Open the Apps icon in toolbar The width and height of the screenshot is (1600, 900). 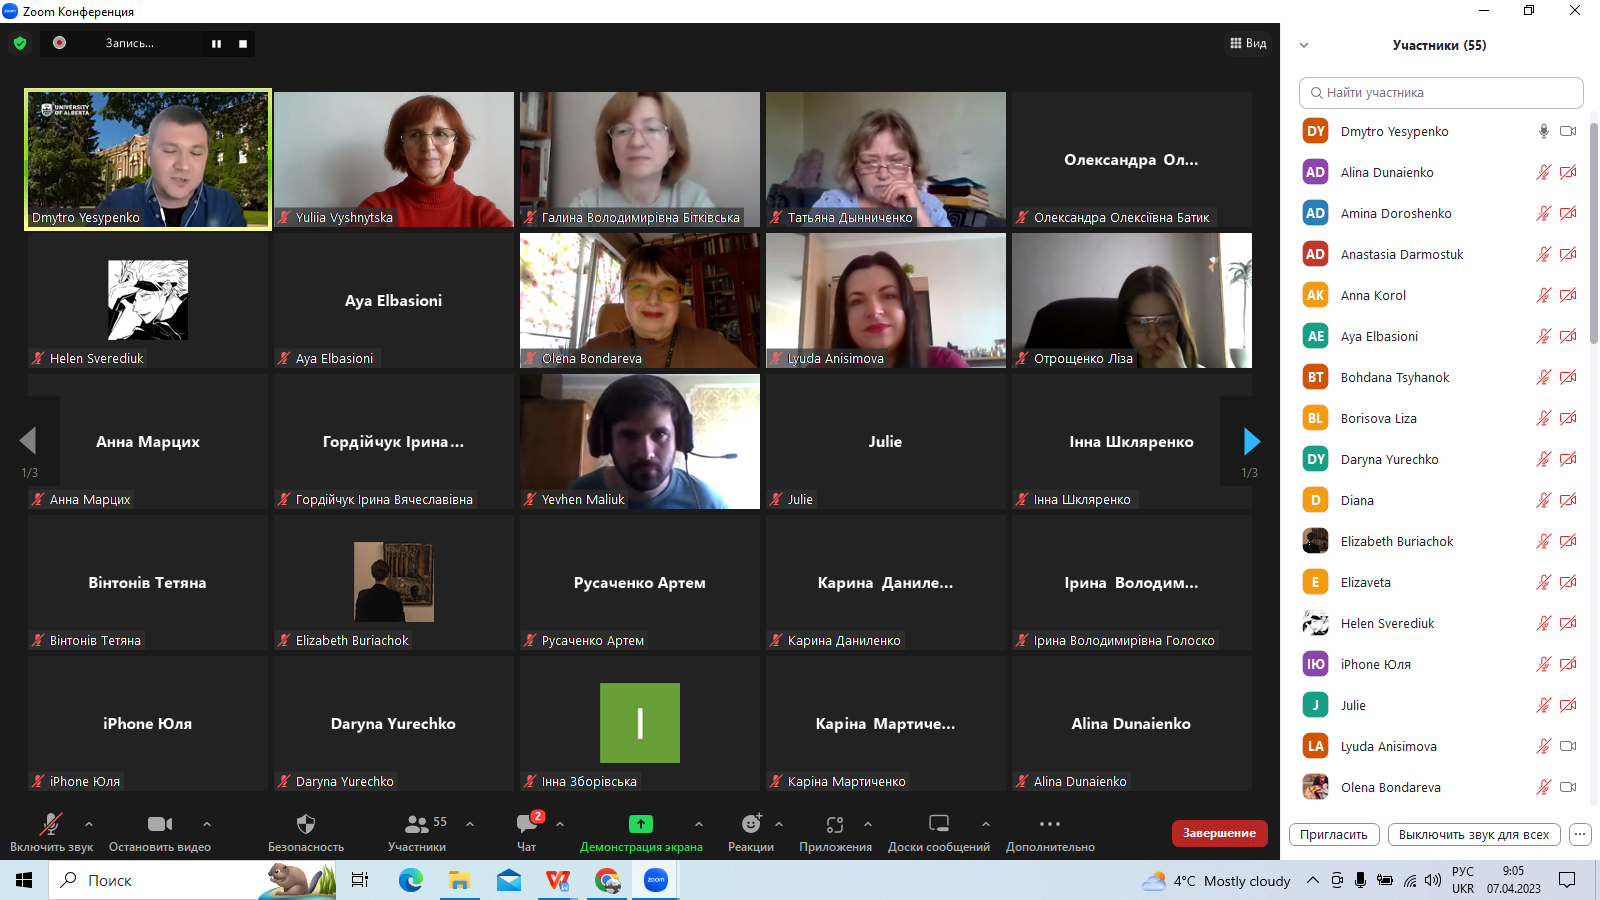(x=835, y=824)
